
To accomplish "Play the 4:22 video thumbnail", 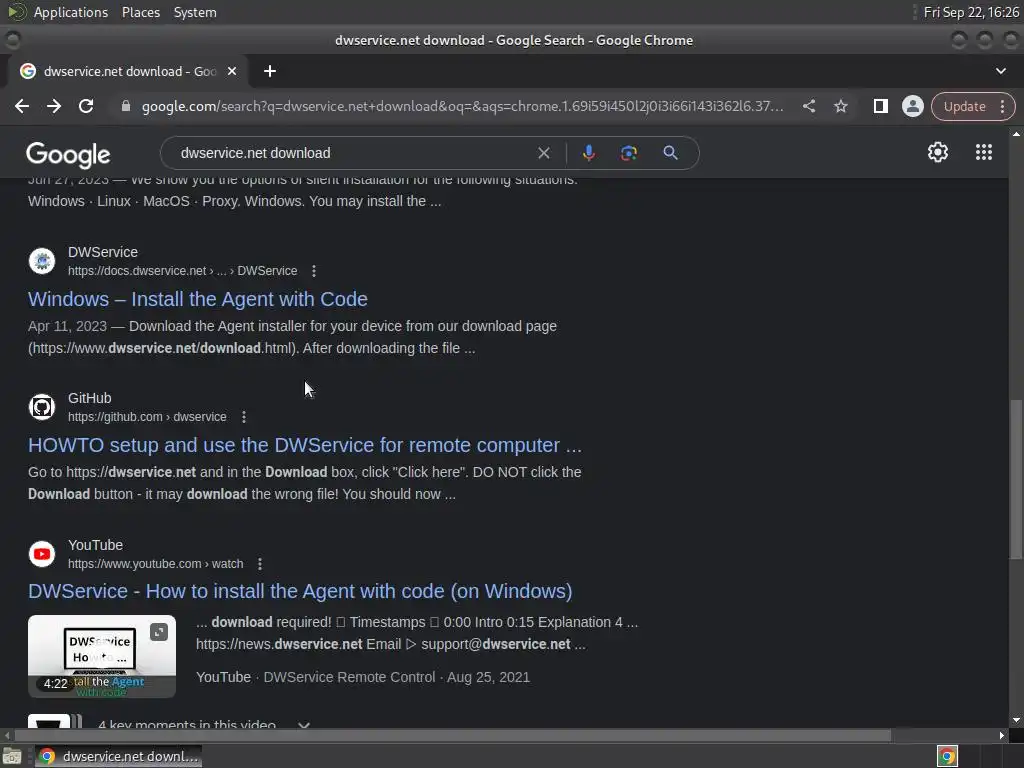I will (102, 656).
